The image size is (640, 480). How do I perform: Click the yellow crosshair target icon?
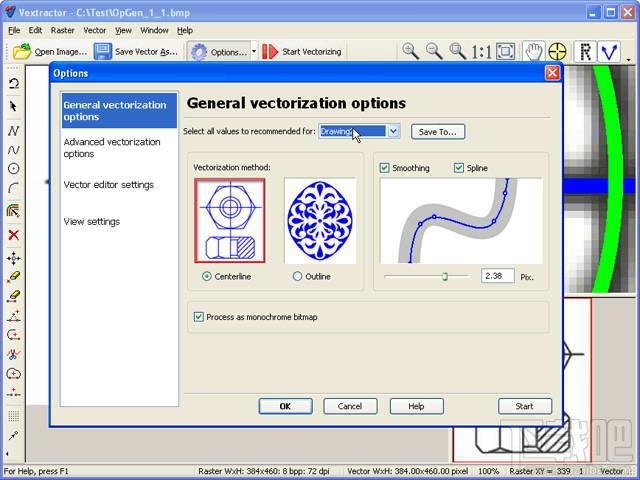(557, 52)
